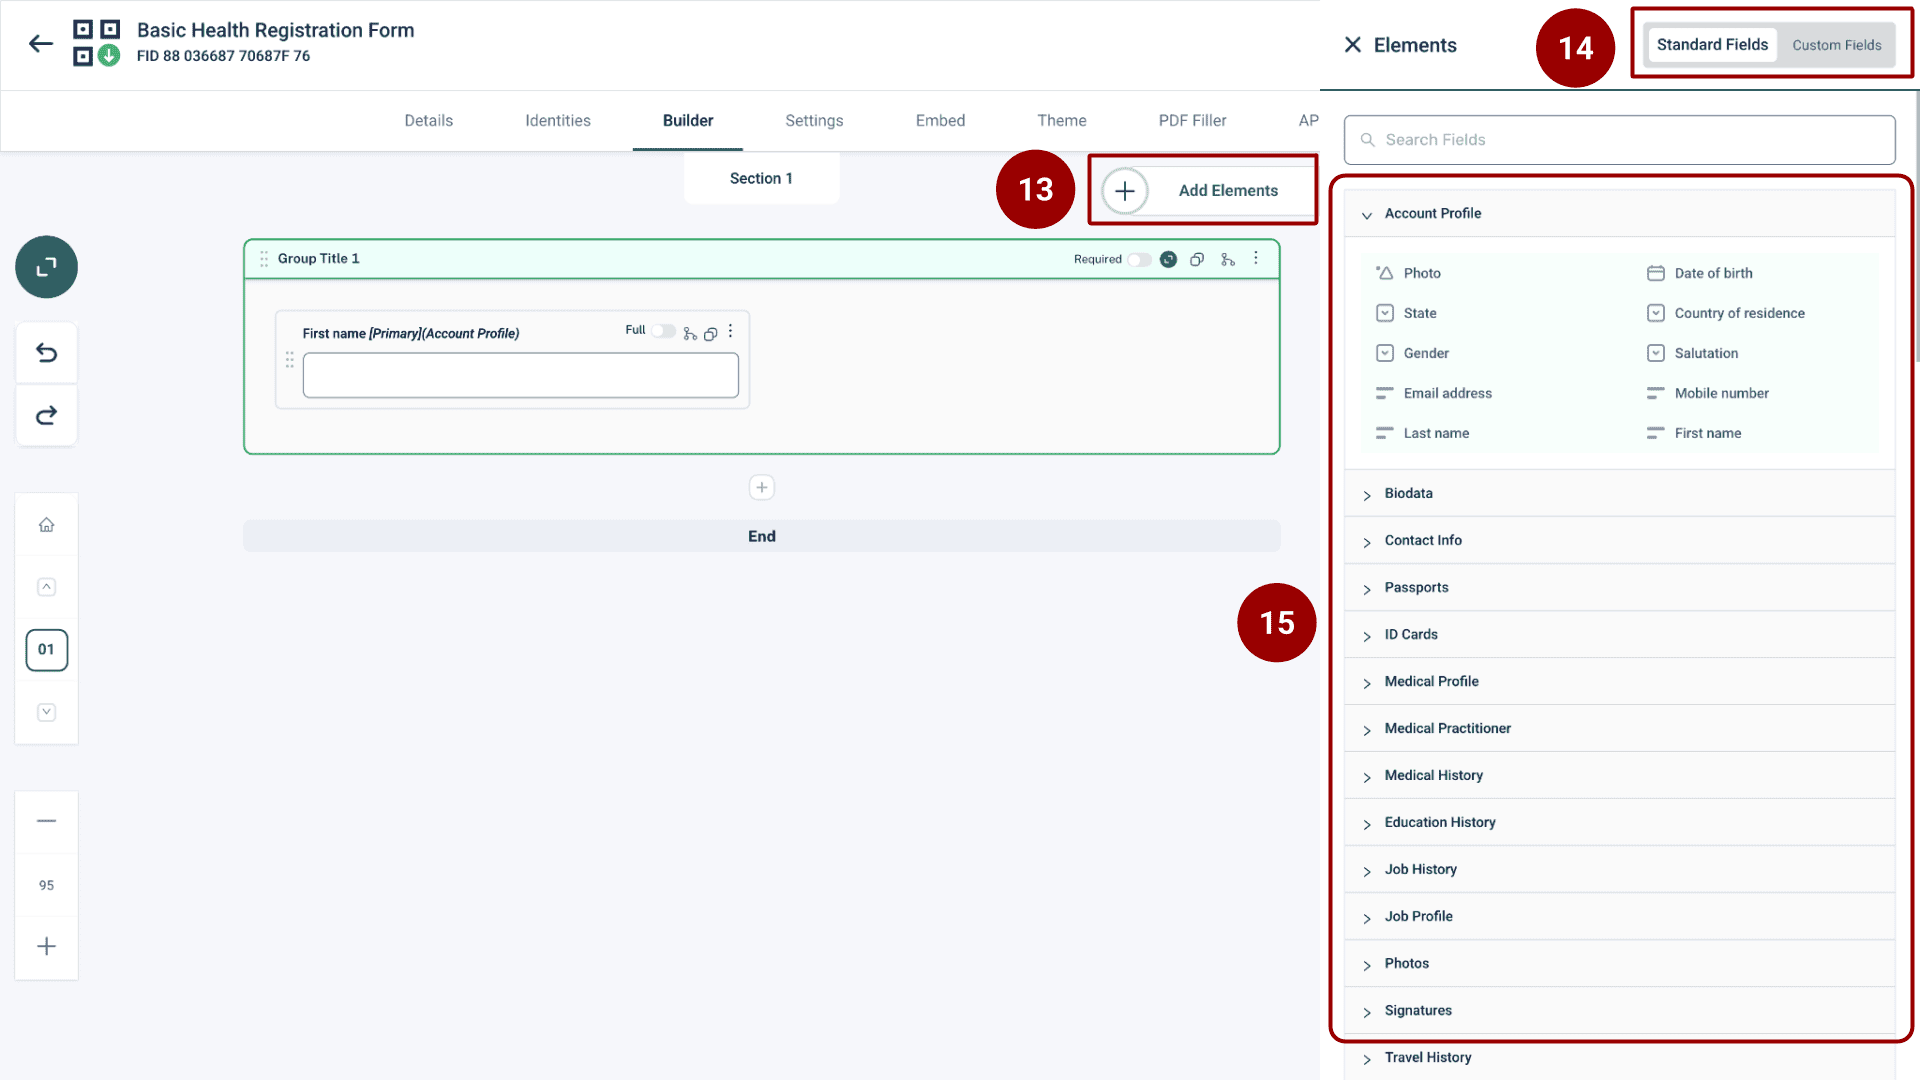Switch to Custom Fields

pyautogui.click(x=1836, y=45)
